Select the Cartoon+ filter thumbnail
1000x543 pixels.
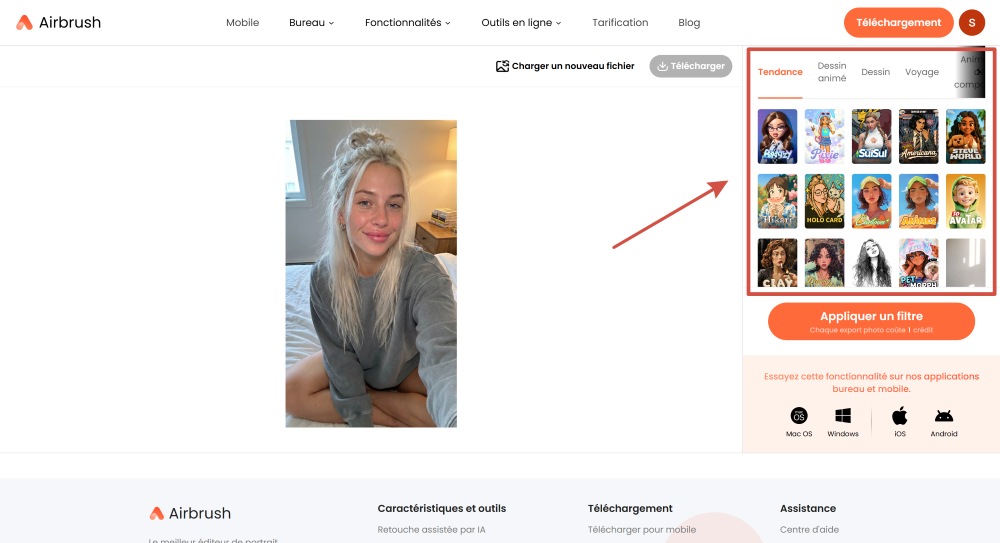pyautogui.click(x=871, y=201)
